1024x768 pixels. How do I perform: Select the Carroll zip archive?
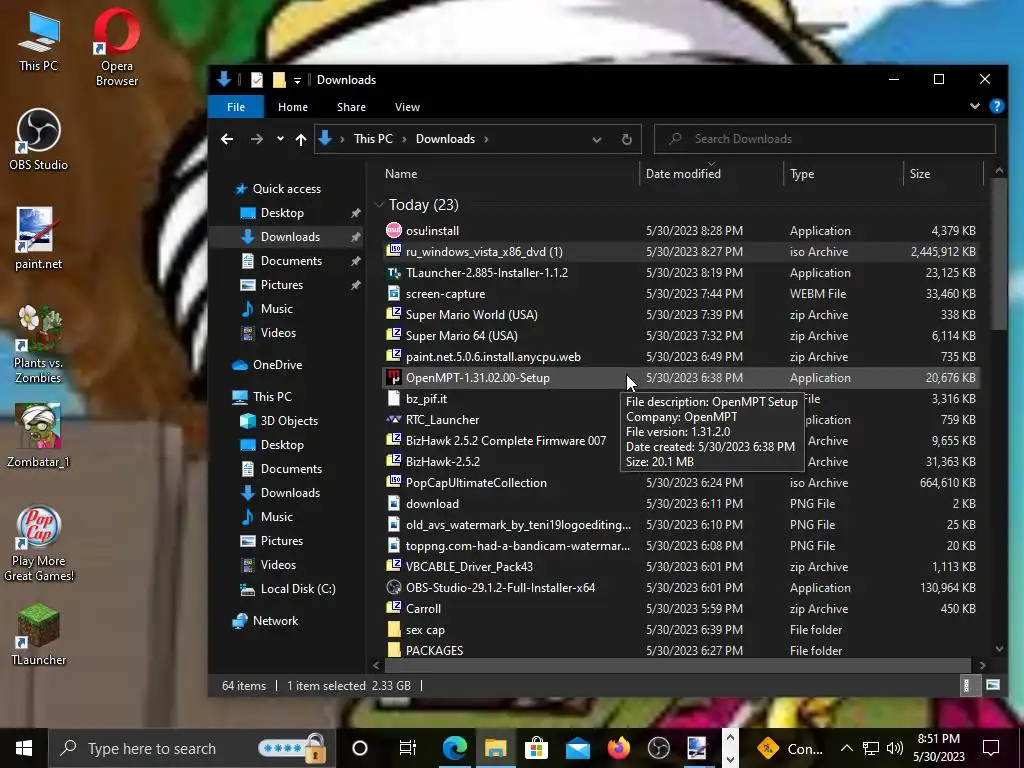point(423,608)
